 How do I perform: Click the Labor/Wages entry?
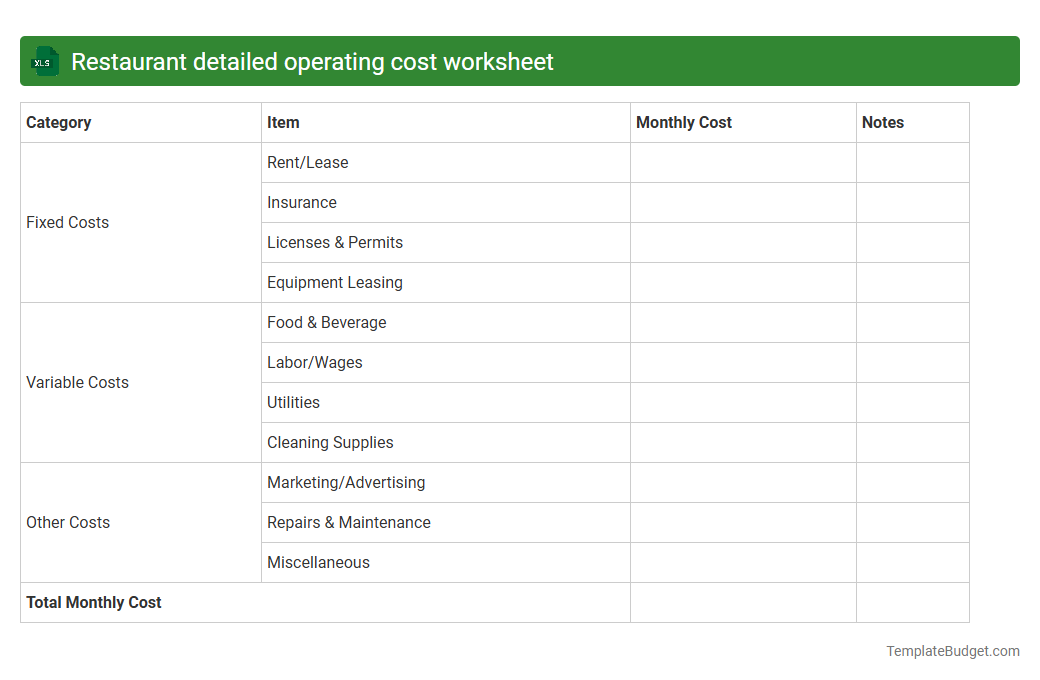315,362
